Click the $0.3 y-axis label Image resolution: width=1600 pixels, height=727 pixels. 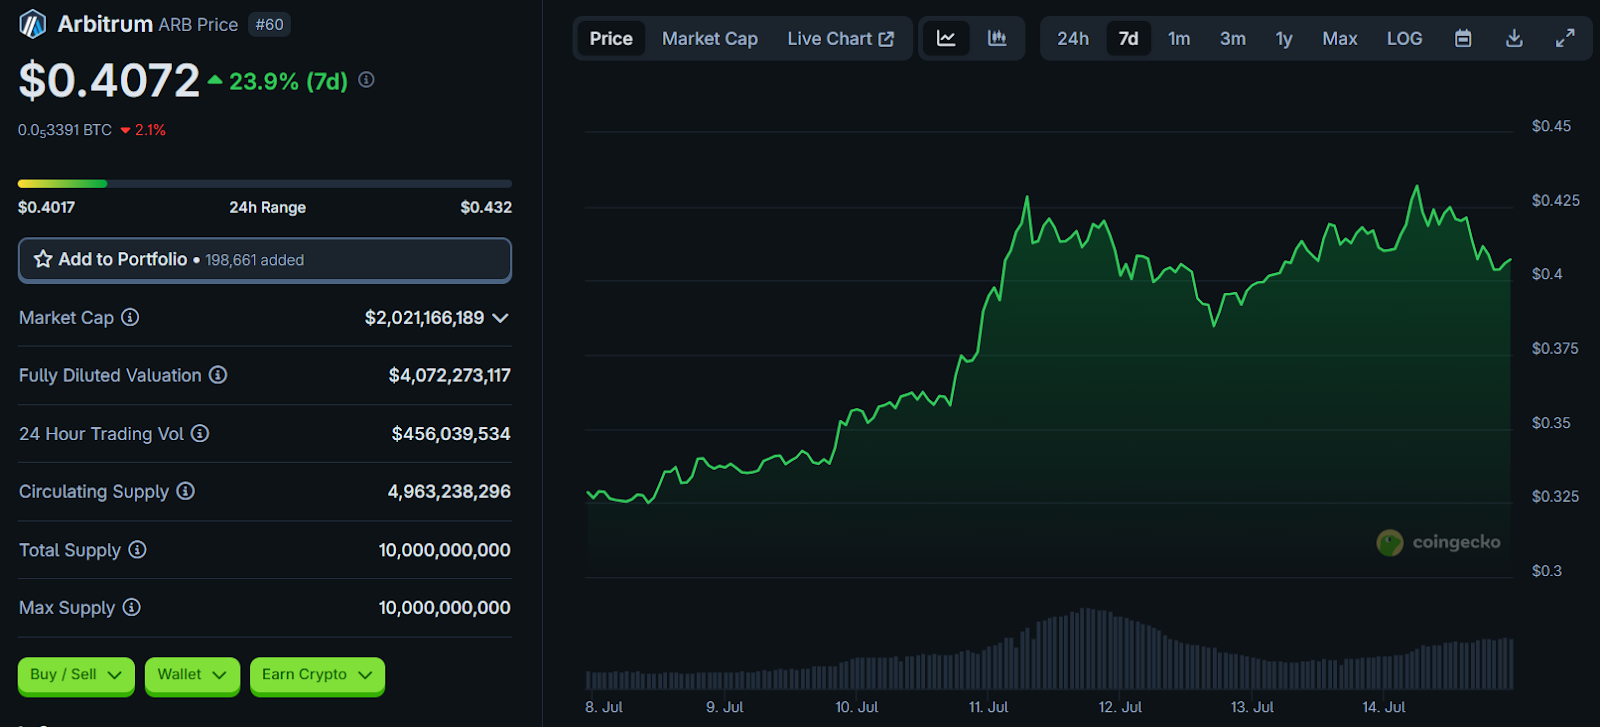pyautogui.click(x=1546, y=571)
